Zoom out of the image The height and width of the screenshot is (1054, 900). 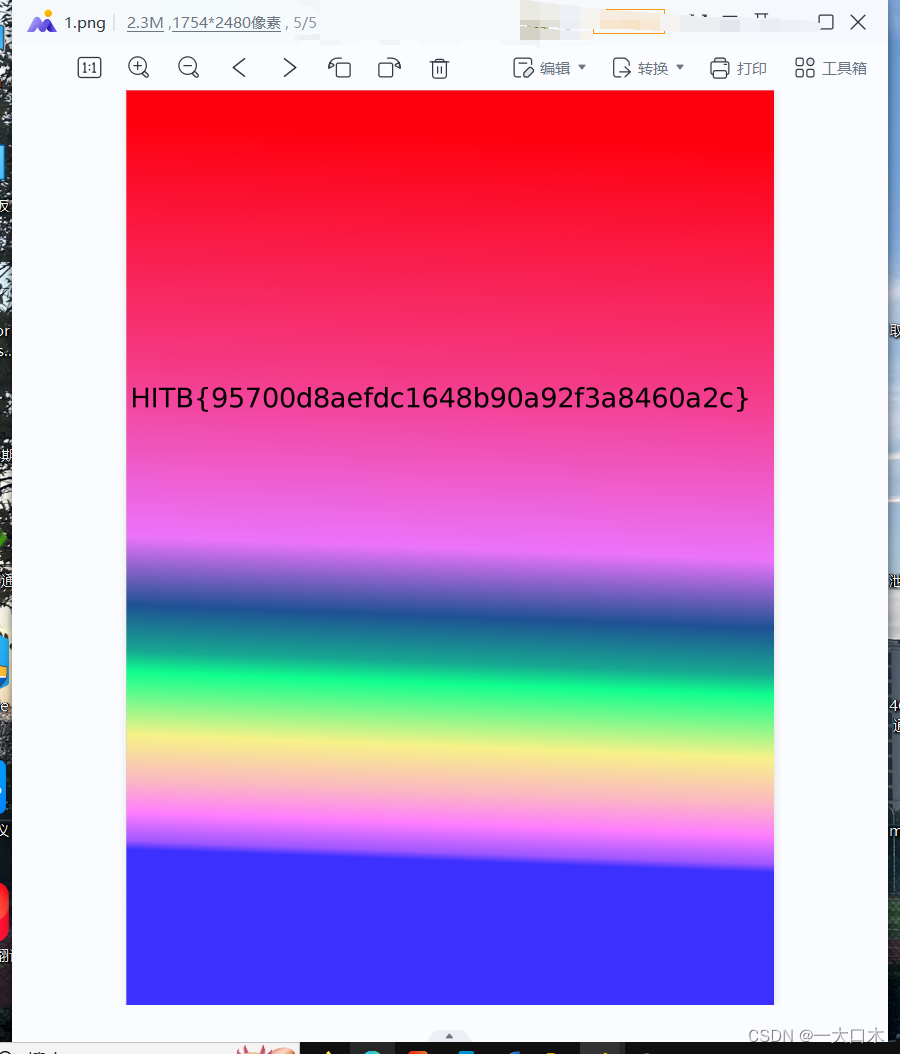(188, 68)
